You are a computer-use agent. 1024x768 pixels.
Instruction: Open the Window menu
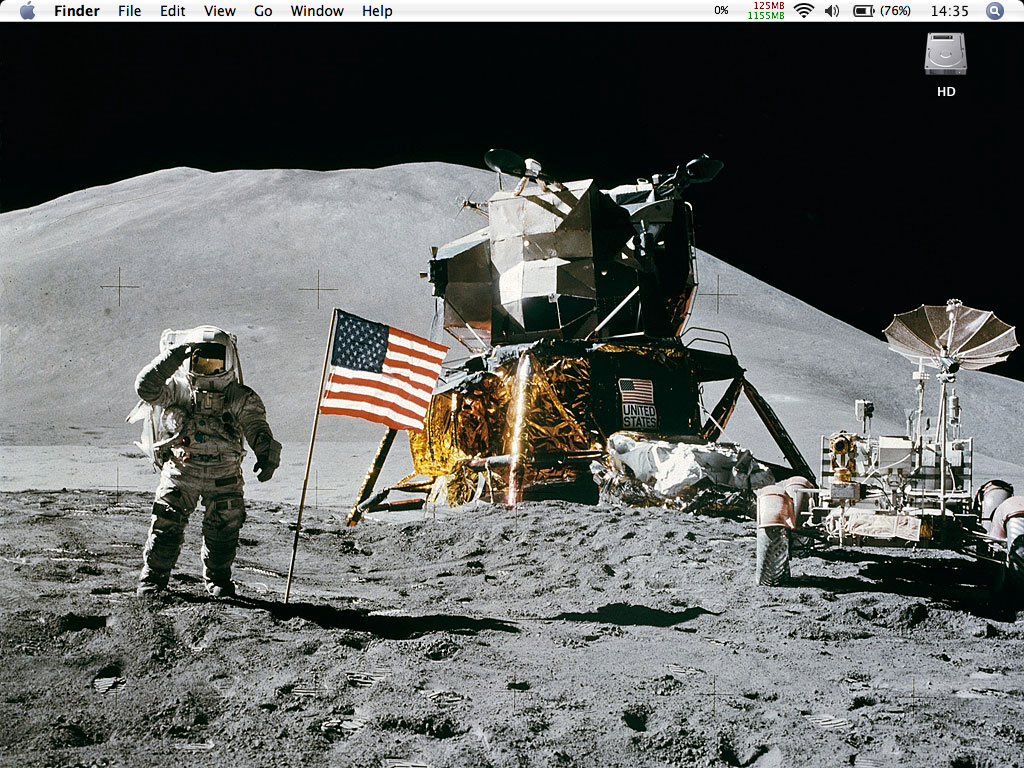point(317,10)
